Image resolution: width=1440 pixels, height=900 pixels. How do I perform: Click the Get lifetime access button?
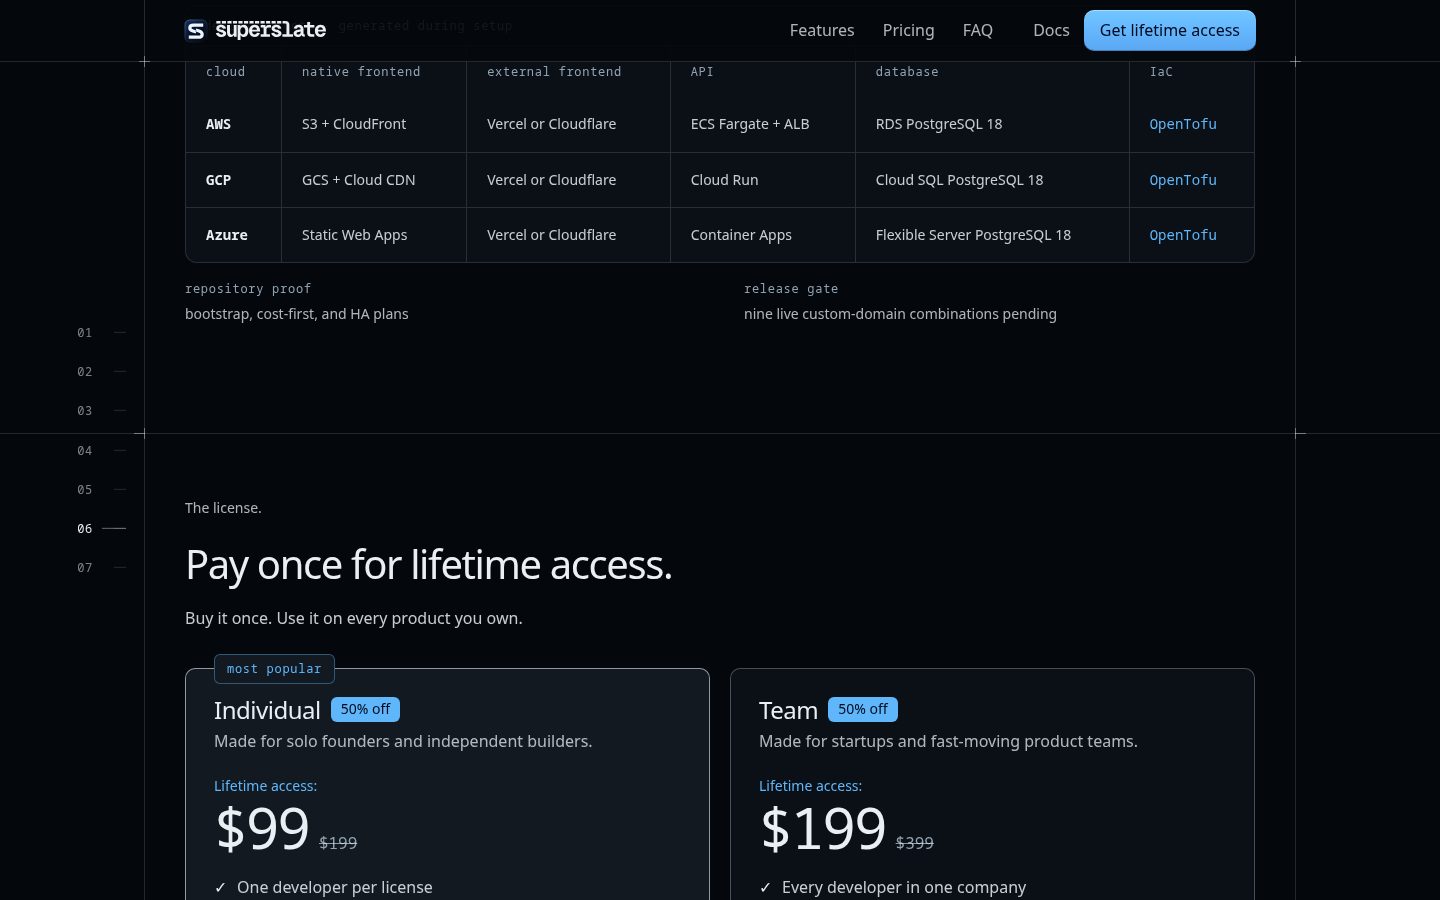pos(1170,30)
